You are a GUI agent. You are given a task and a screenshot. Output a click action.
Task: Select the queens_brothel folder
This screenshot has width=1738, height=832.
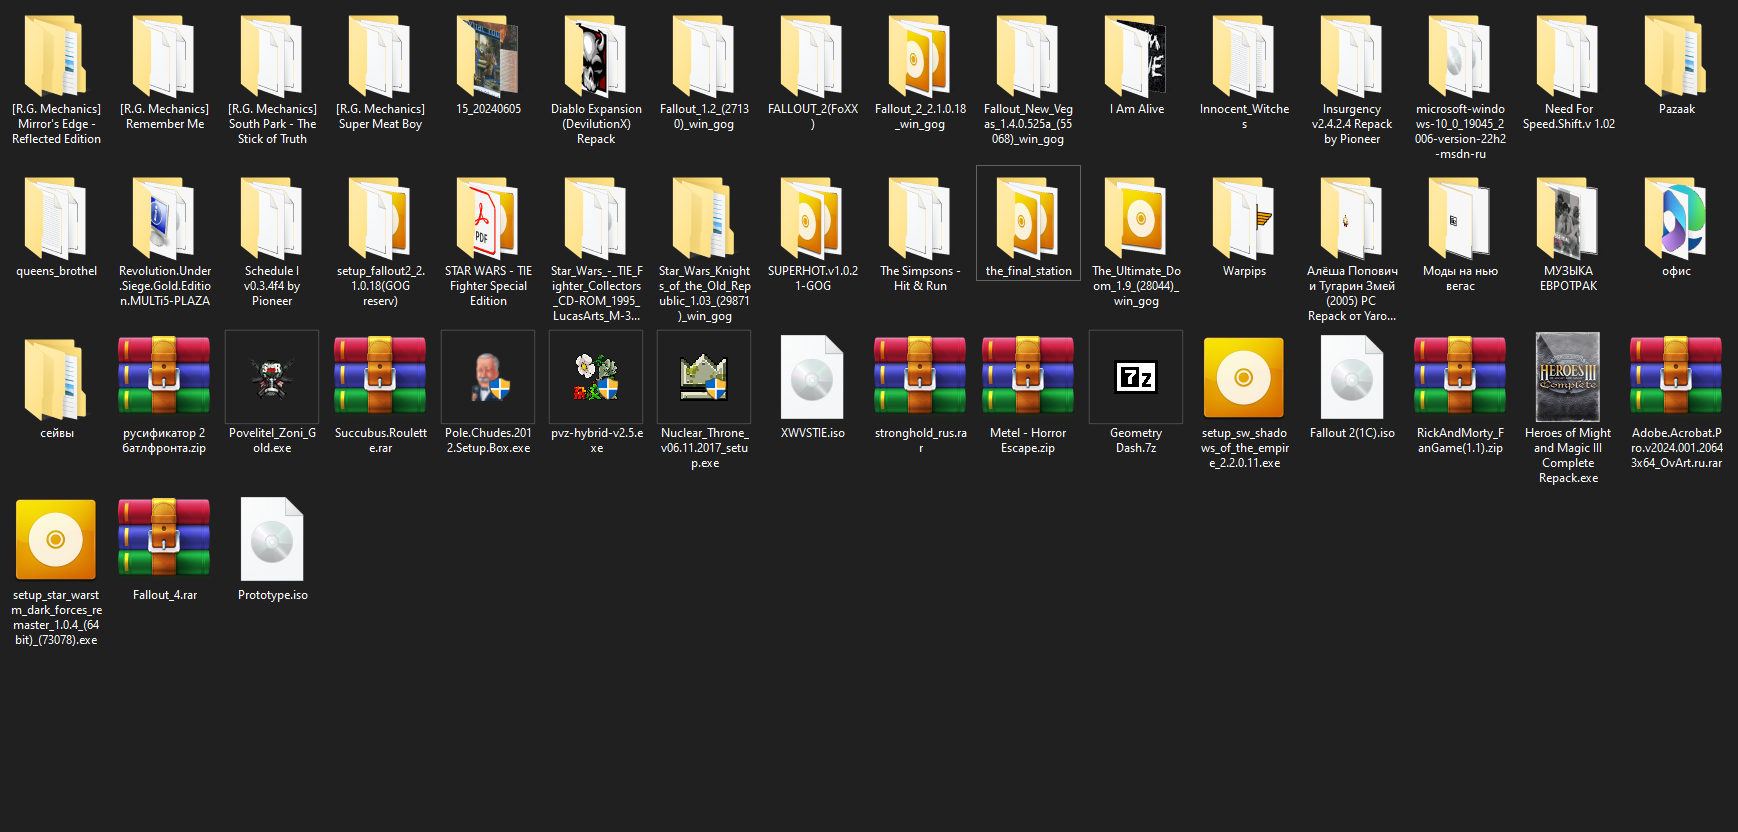56,228
